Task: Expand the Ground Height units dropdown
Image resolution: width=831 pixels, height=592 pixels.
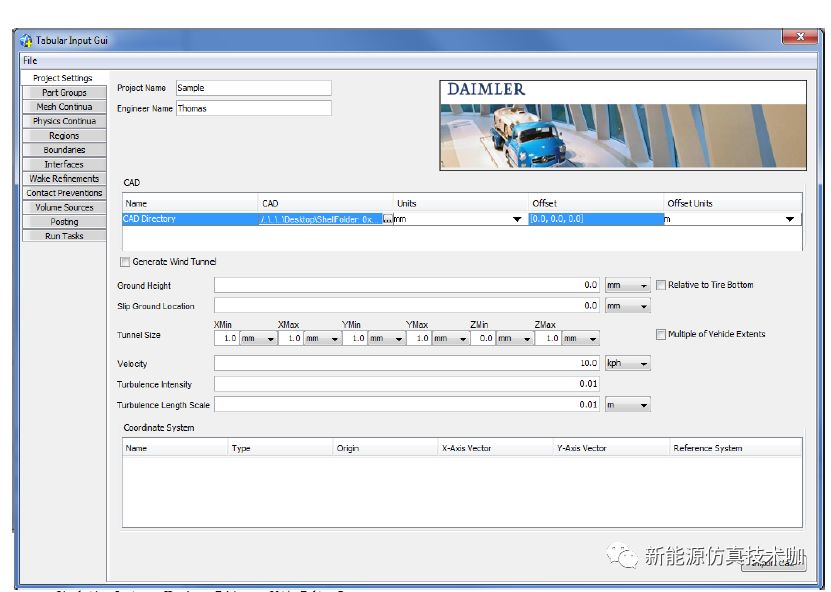Action: pyautogui.click(x=627, y=286)
